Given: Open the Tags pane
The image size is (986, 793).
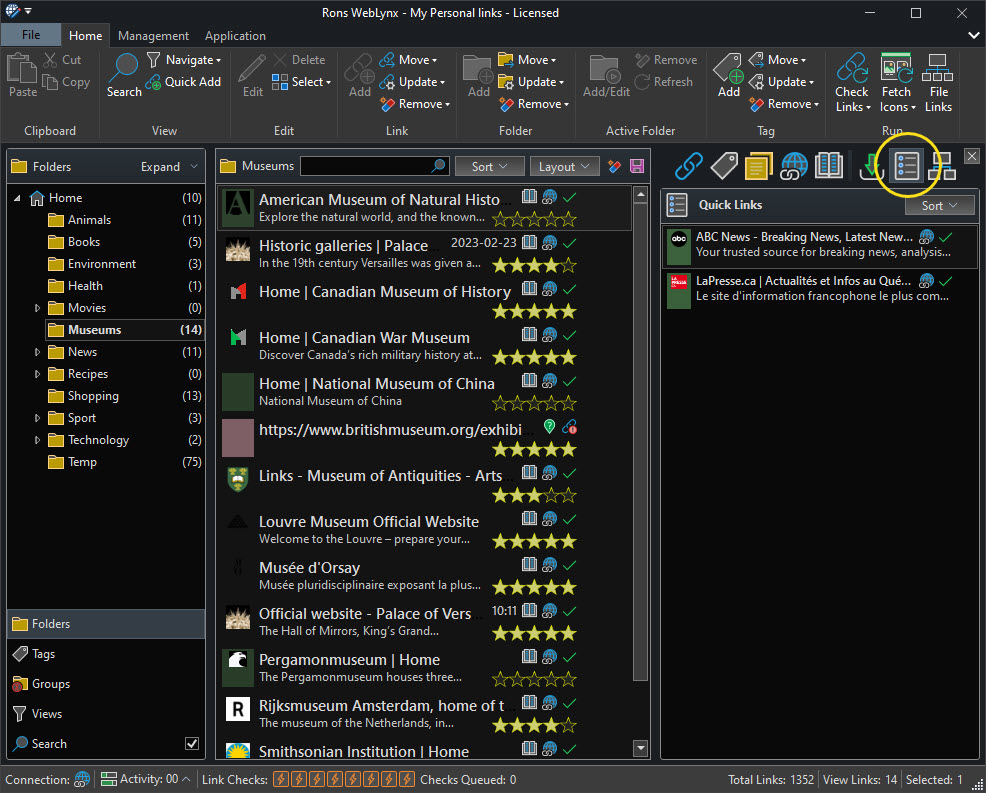Looking at the screenshot, I should (106, 654).
